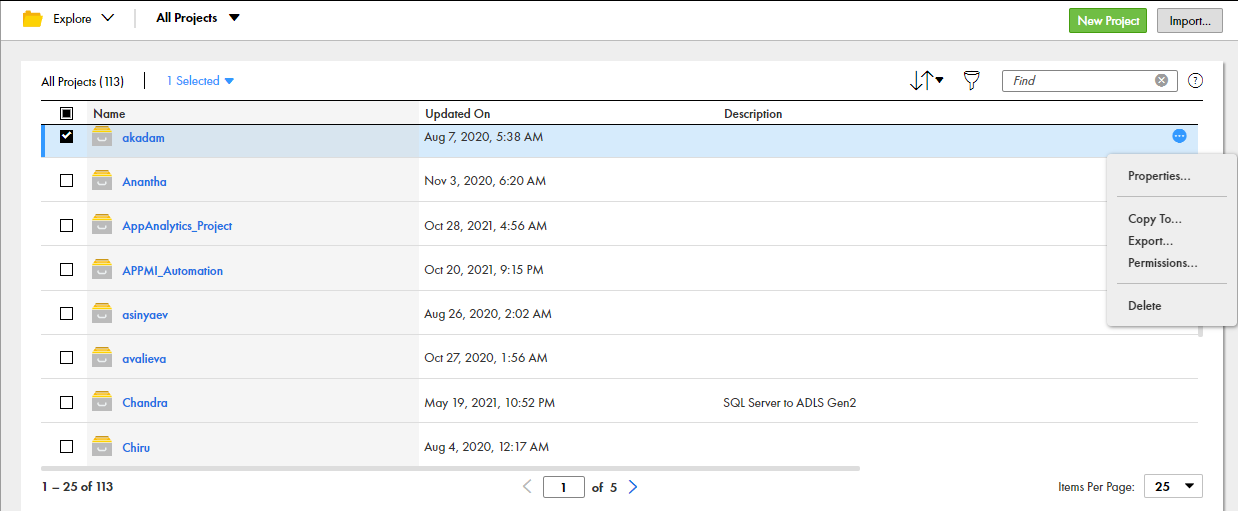Click the Chandra project folder icon
The image size is (1238, 511).
click(101, 402)
